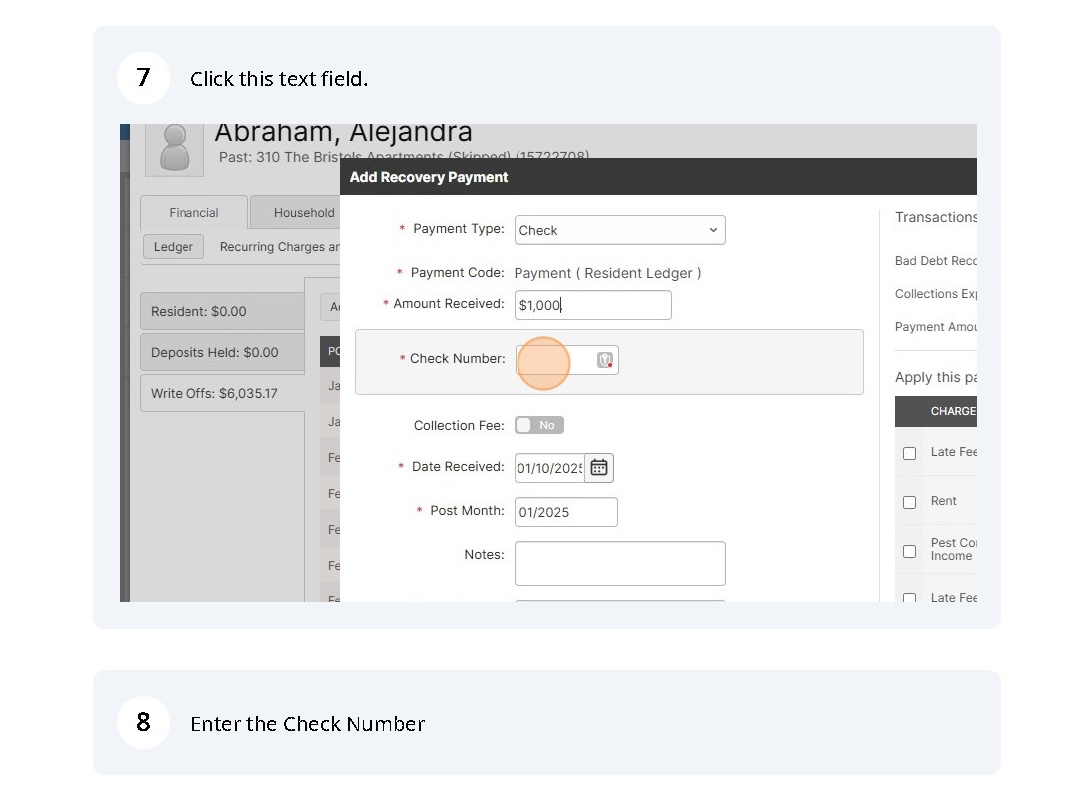
Task: Click the Amount Received field
Action: tap(593, 305)
